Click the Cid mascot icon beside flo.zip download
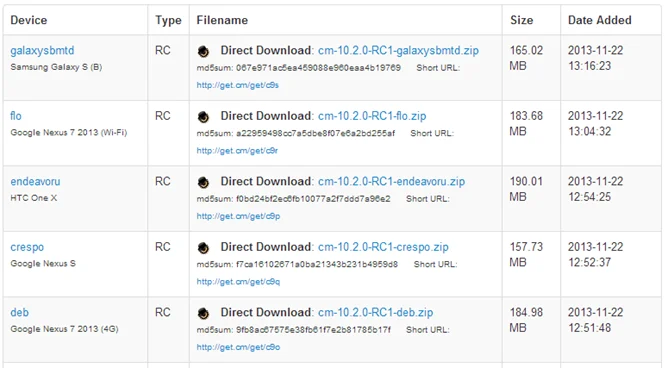The width and height of the screenshot is (668, 368). click(203, 117)
